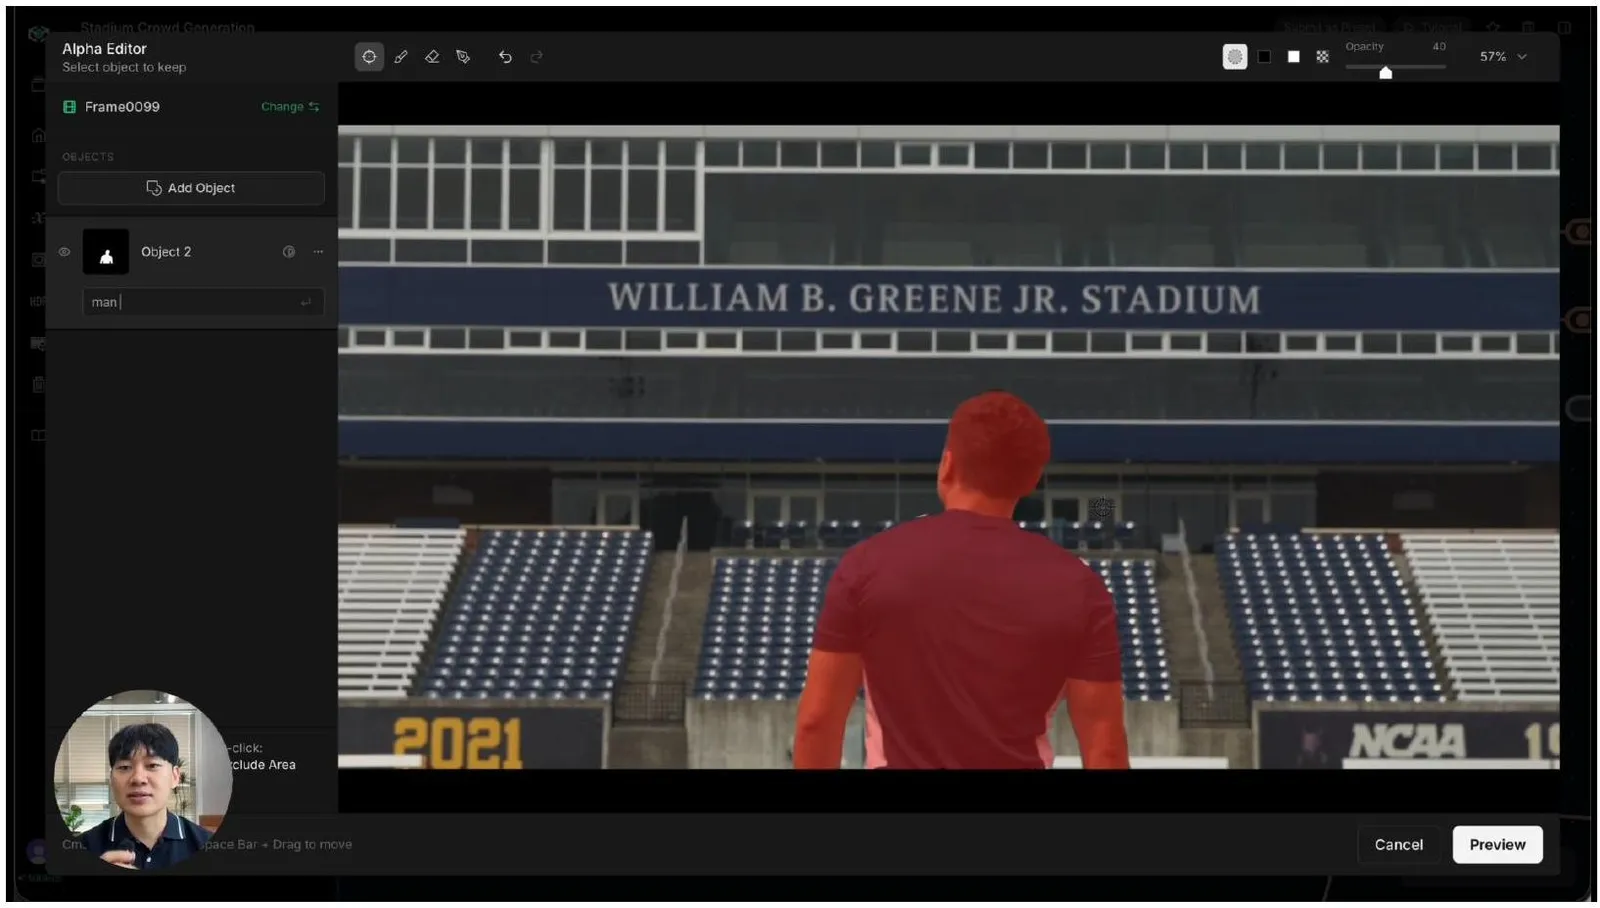Select the Object 2 label
Screen dimensions: 1600x908
[166, 252]
